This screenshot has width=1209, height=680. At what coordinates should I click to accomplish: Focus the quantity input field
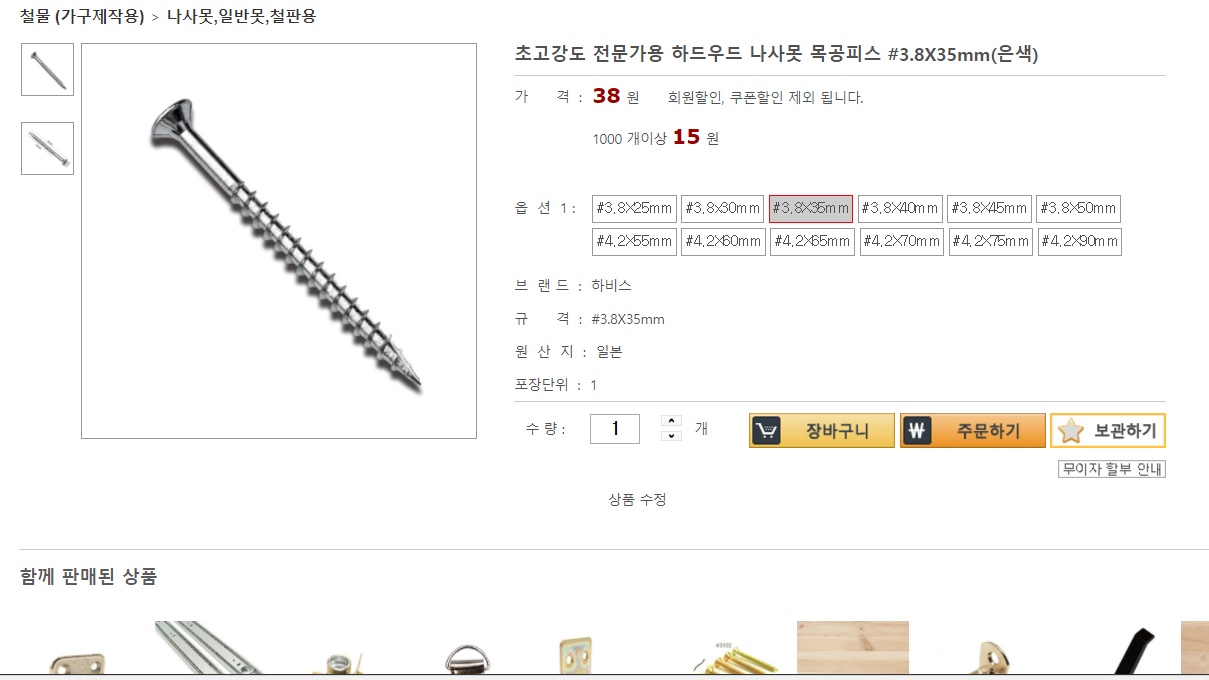614,429
